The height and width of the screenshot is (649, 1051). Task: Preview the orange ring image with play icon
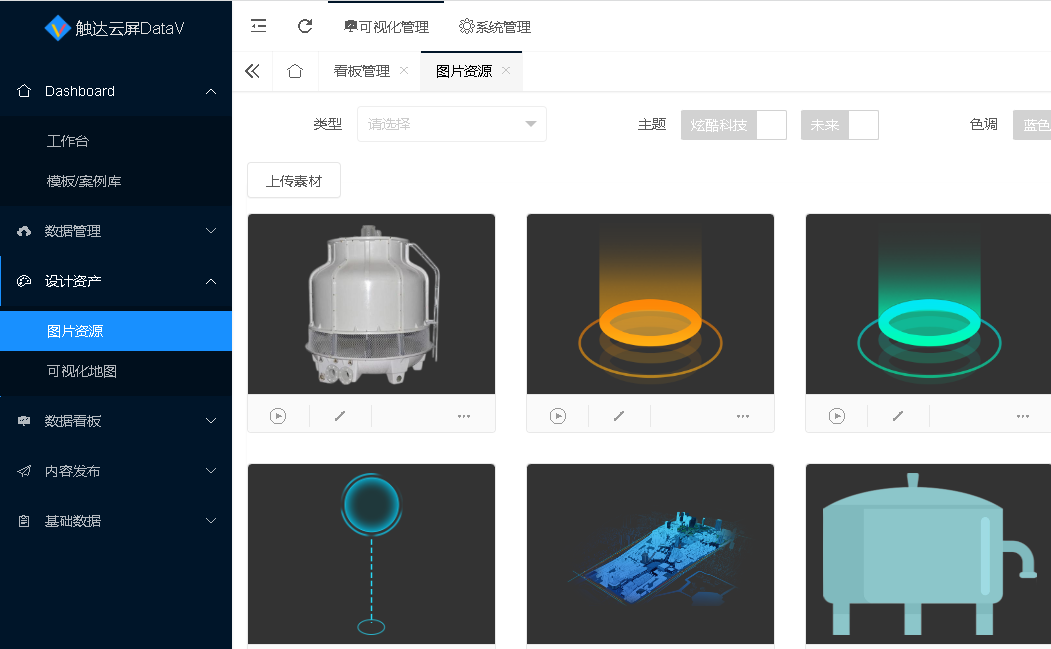pos(558,416)
